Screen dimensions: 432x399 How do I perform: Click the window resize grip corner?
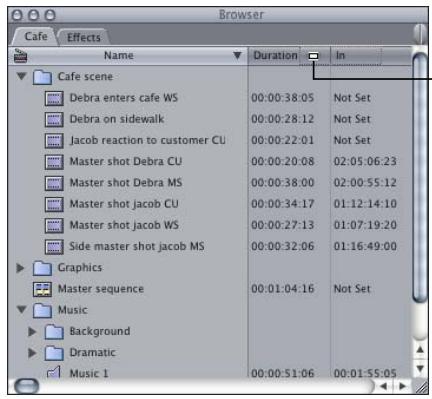point(422,387)
